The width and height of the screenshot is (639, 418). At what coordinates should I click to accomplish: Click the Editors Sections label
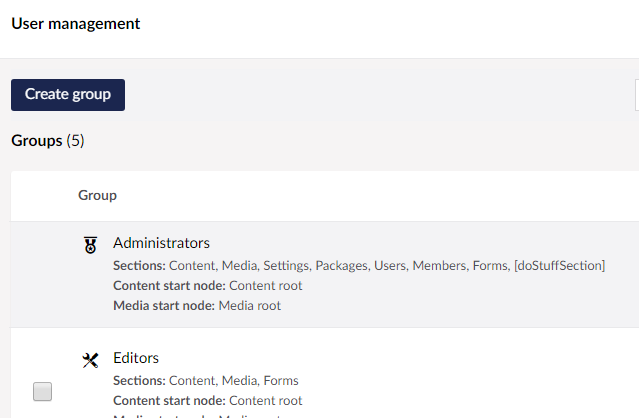point(139,381)
